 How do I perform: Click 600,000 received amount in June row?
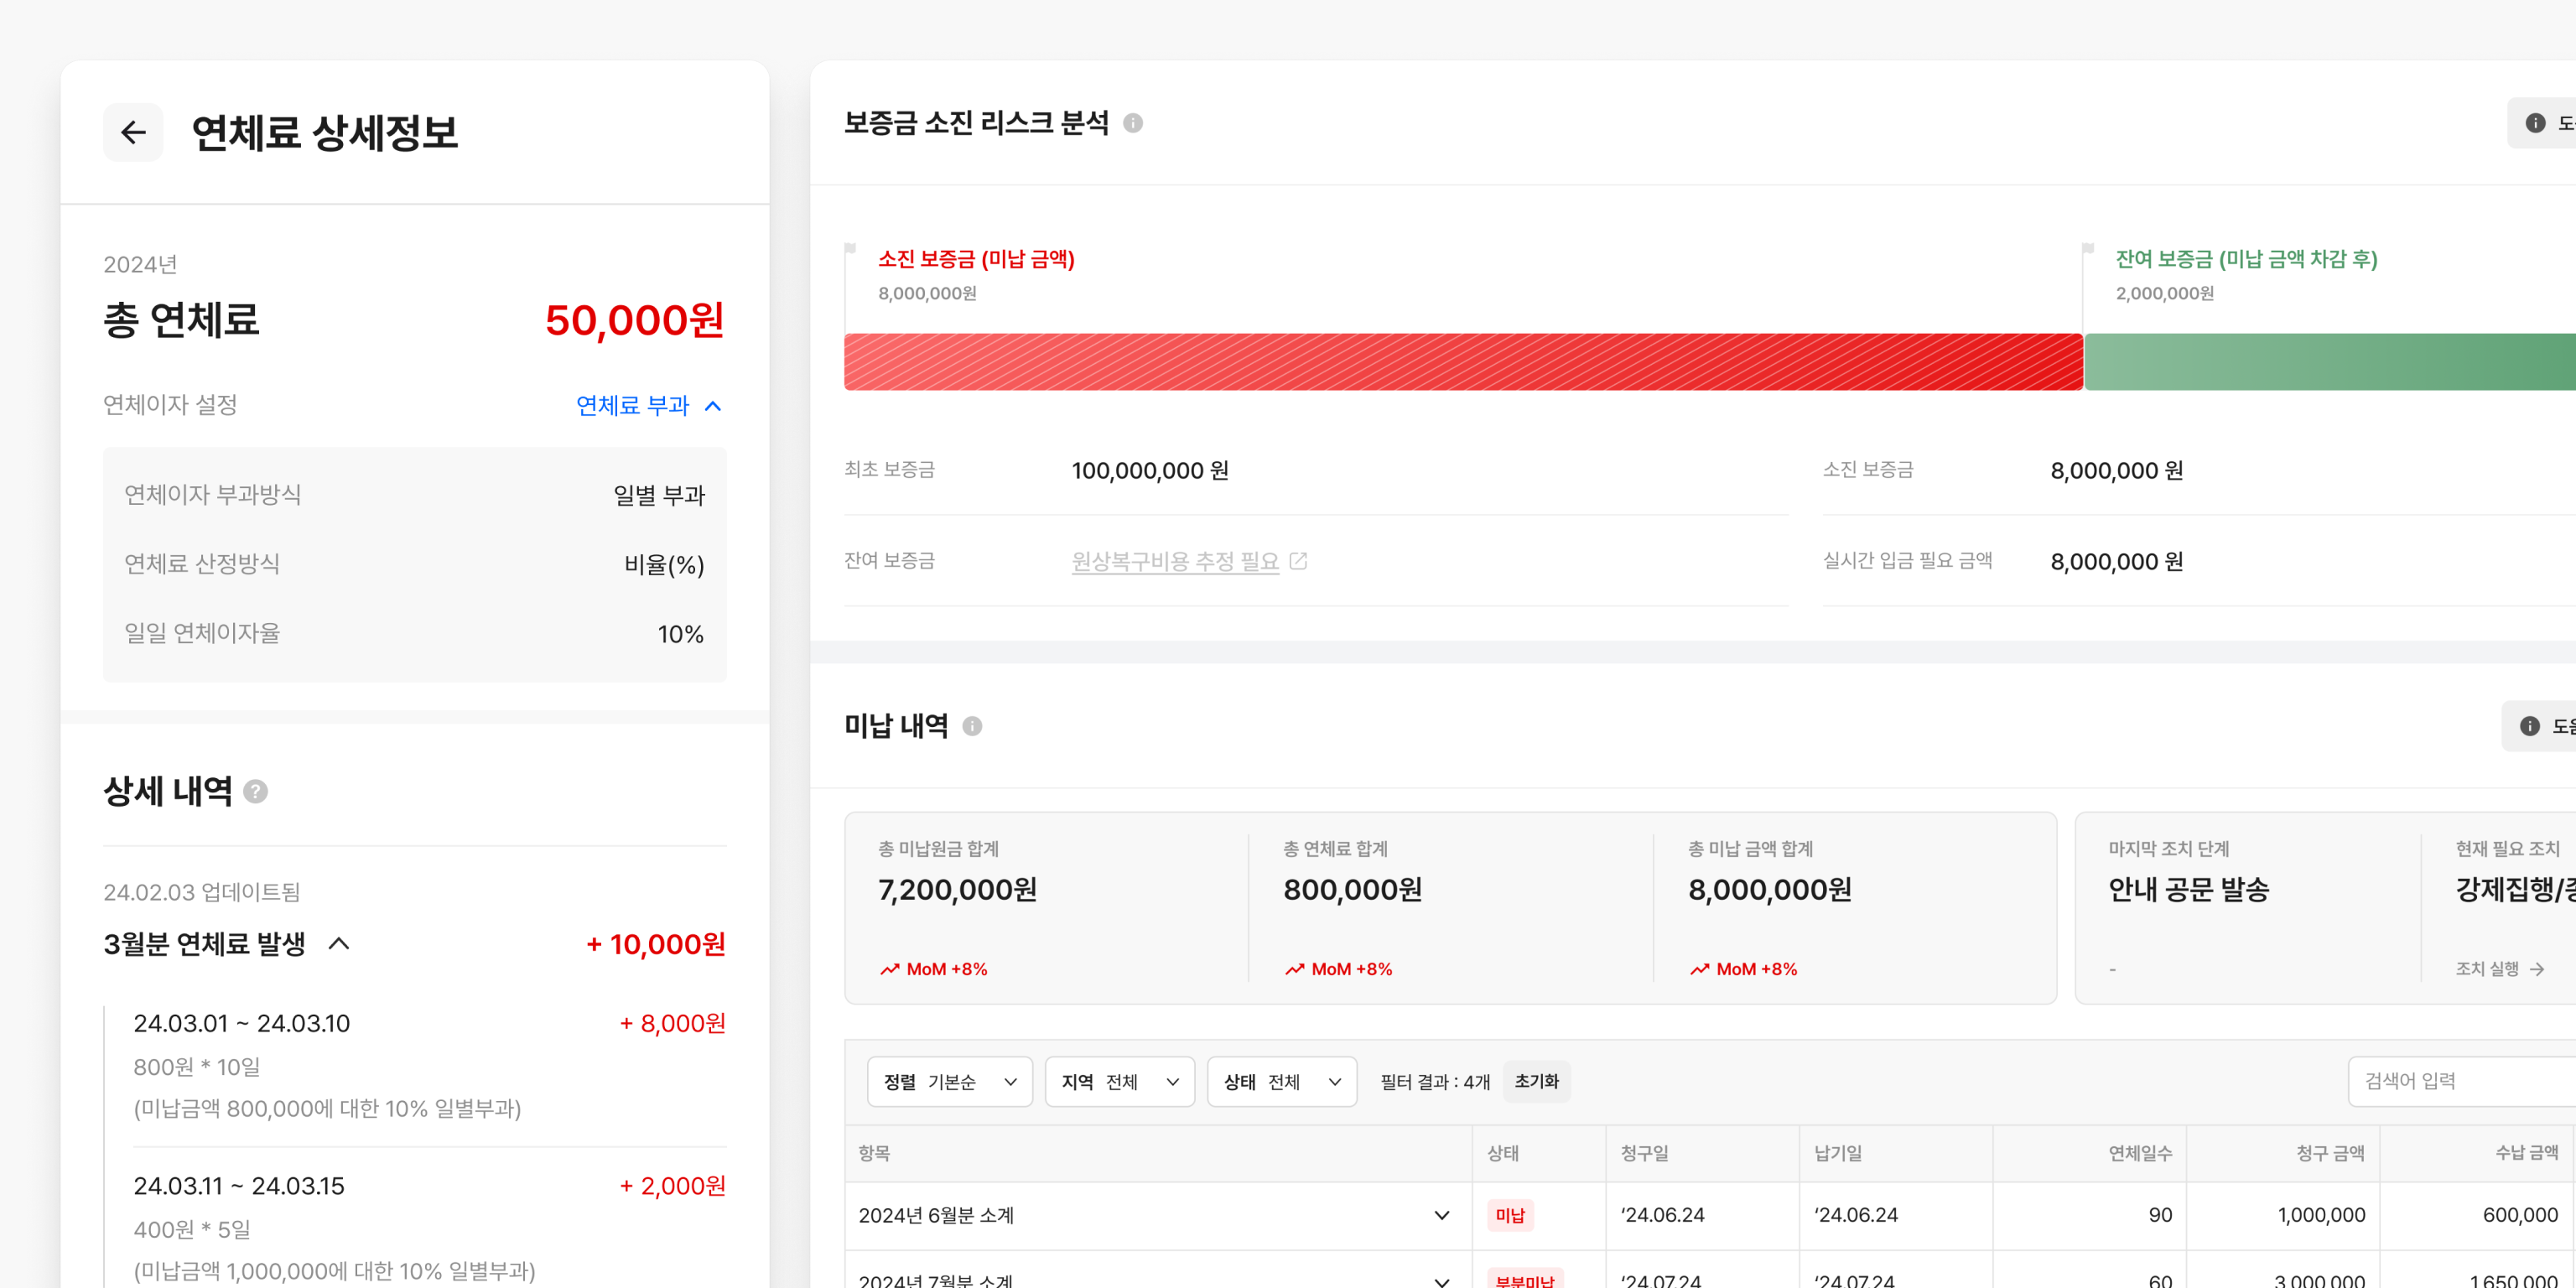(x=2520, y=1215)
